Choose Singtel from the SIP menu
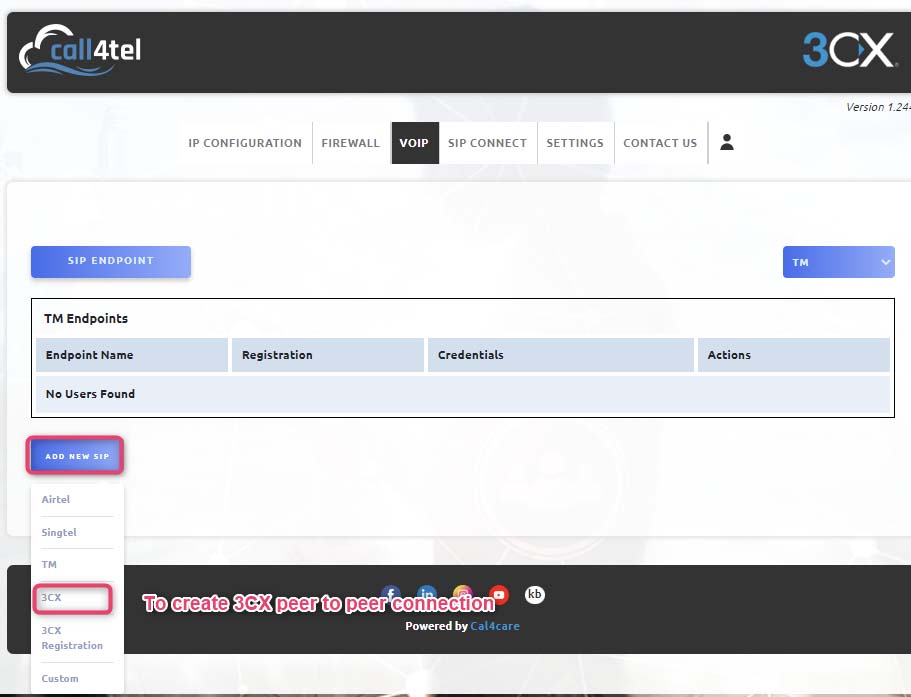 [x=59, y=532]
